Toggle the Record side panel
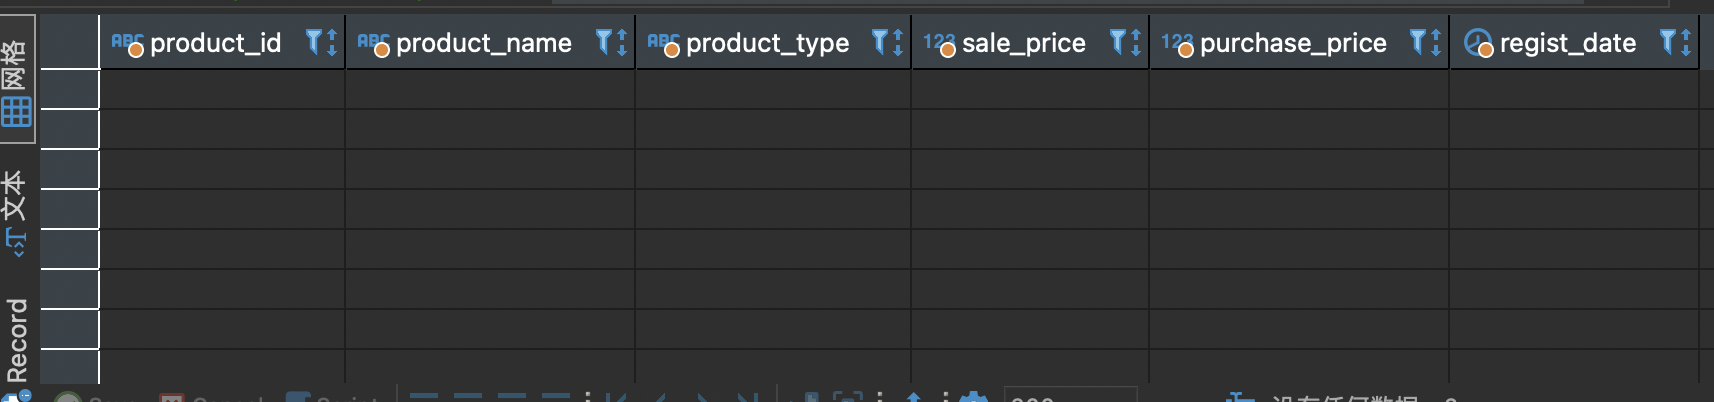 pyautogui.click(x=16, y=340)
